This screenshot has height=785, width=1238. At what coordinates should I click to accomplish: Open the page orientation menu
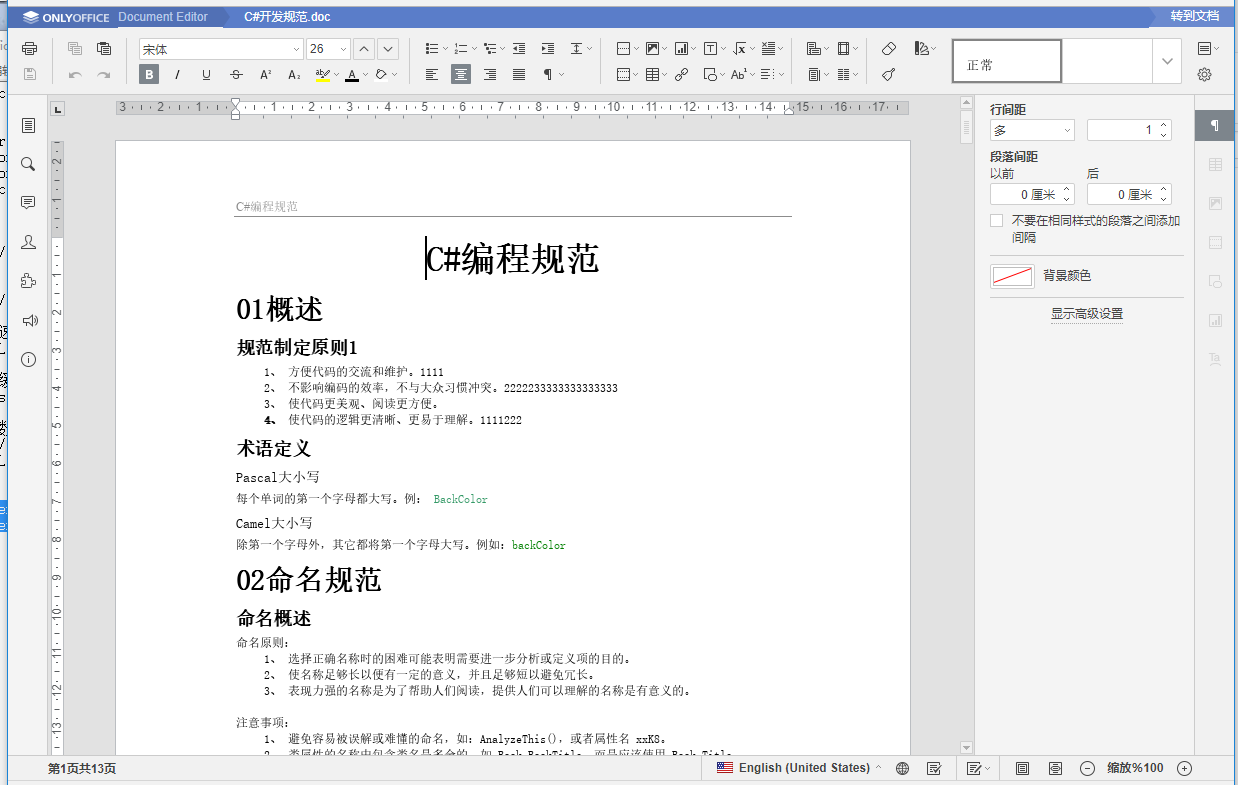click(x=817, y=49)
